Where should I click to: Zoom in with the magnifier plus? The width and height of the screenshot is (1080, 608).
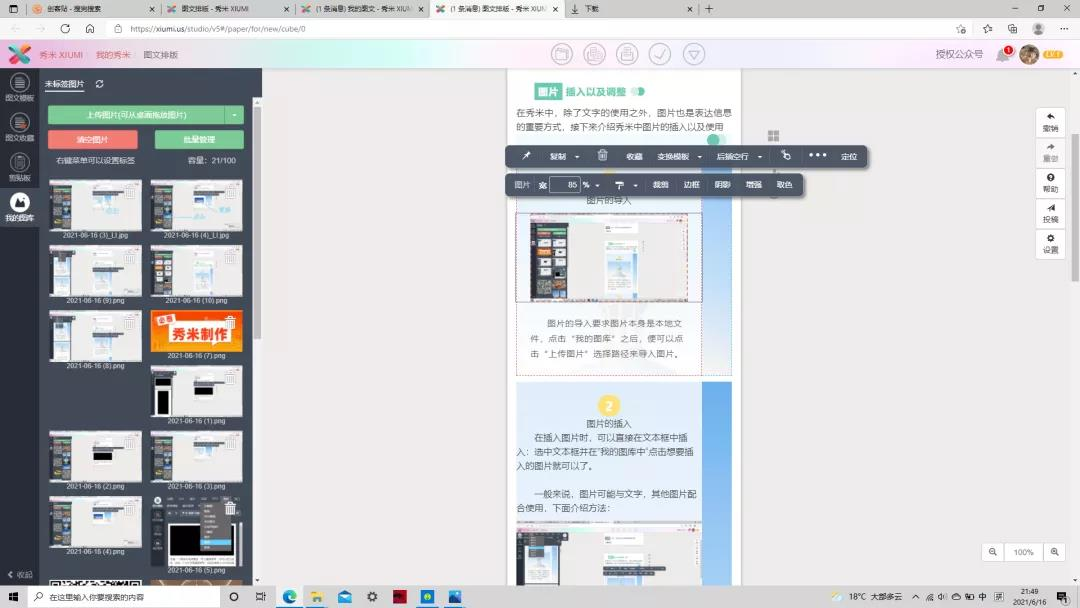point(1055,552)
